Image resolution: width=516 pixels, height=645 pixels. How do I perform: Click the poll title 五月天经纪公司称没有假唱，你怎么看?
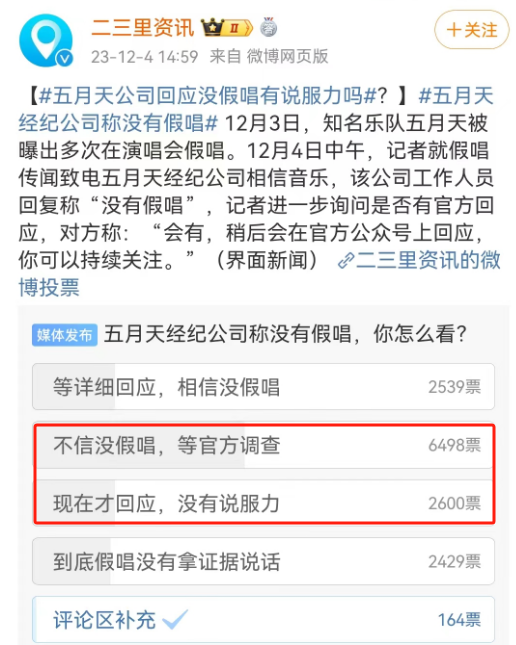click(x=285, y=334)
